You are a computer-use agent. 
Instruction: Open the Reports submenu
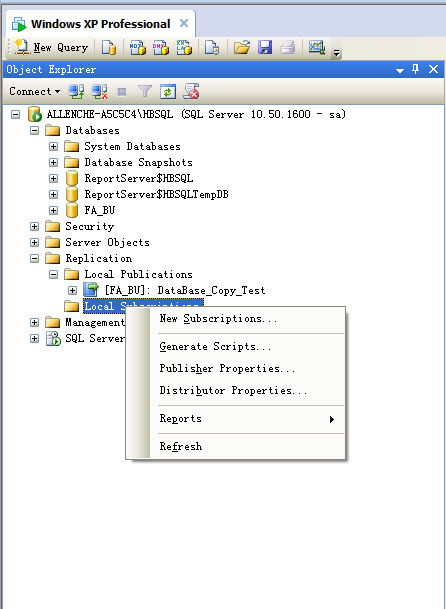(235, 419)
